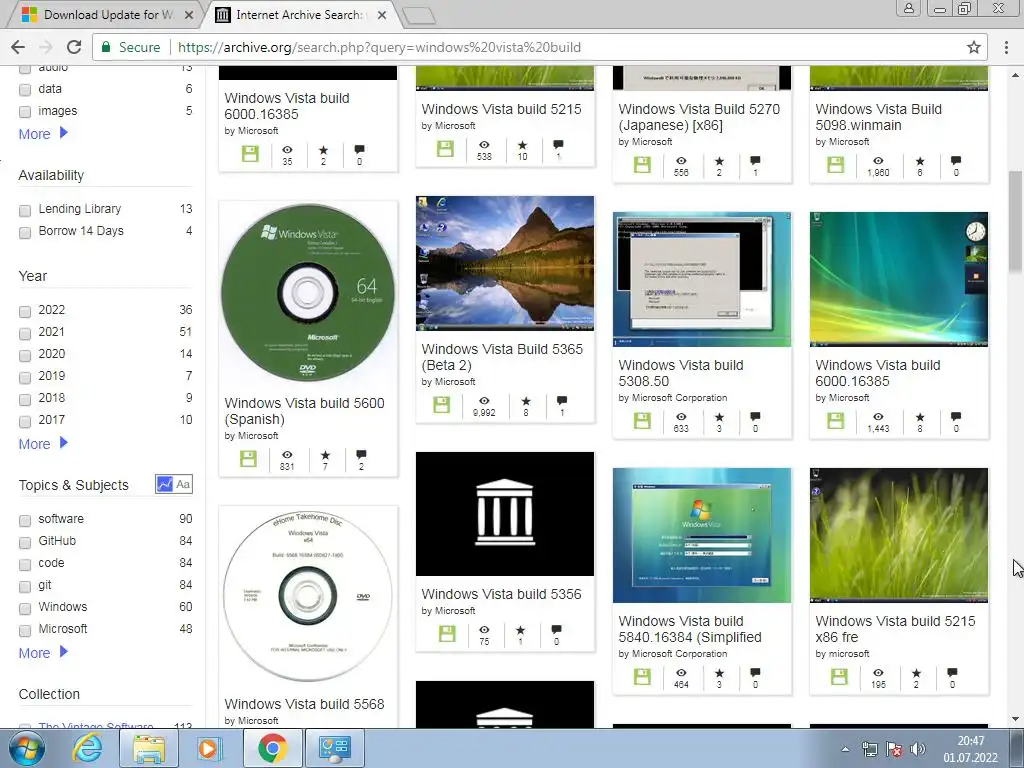
Task: Open Control Panel icon on the taskbar
Action: pos(334,748)
